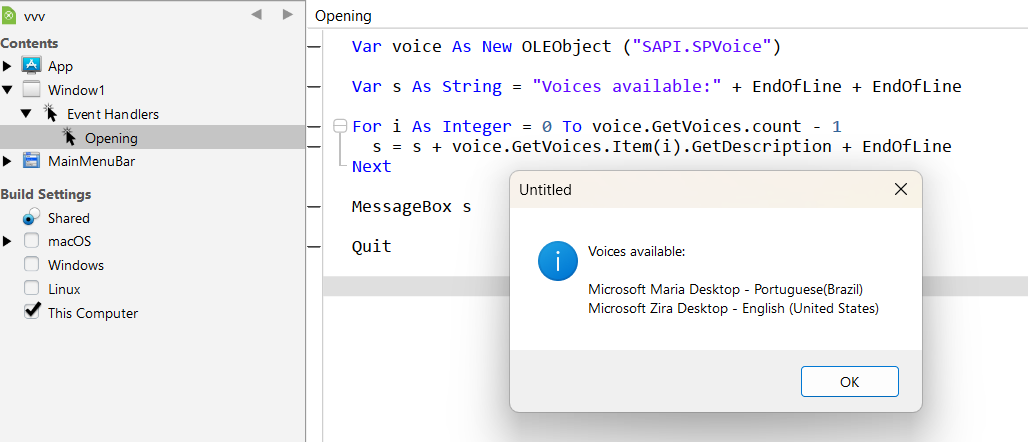Click the blue info icon in dialog
The image size is (1028, 442).
click(557, 260)
